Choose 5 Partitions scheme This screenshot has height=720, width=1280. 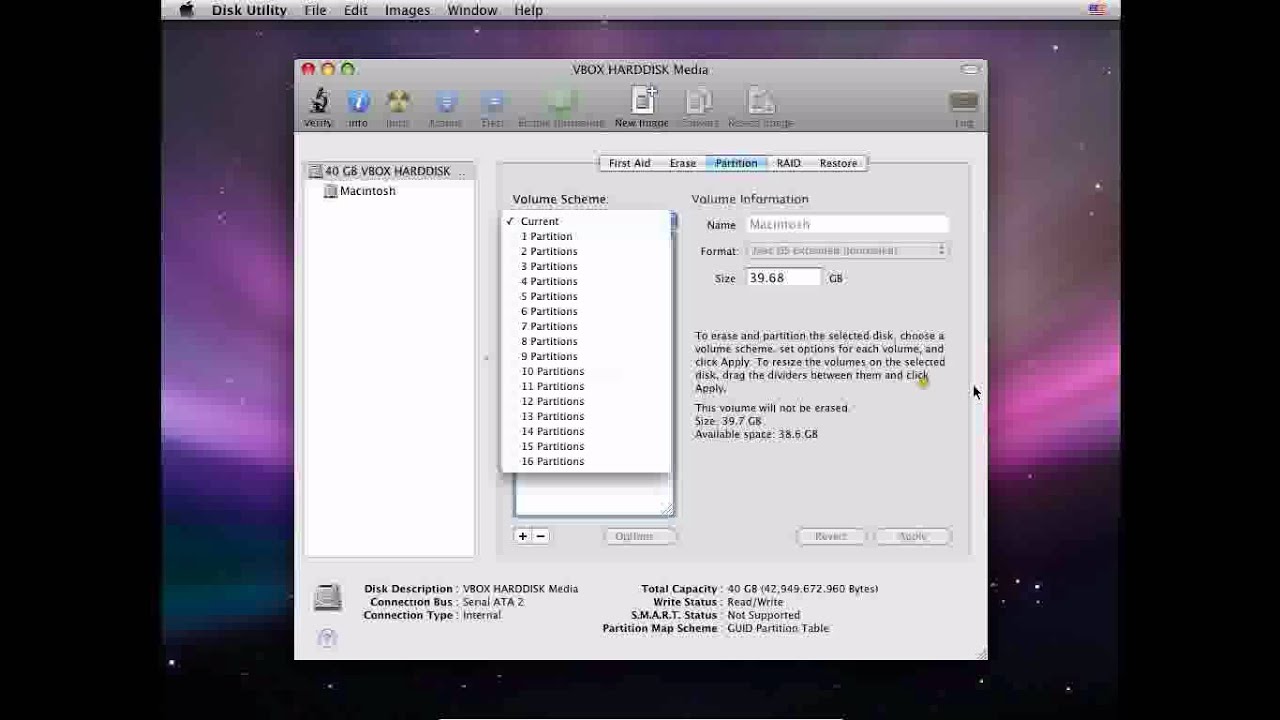click(586, 296)
